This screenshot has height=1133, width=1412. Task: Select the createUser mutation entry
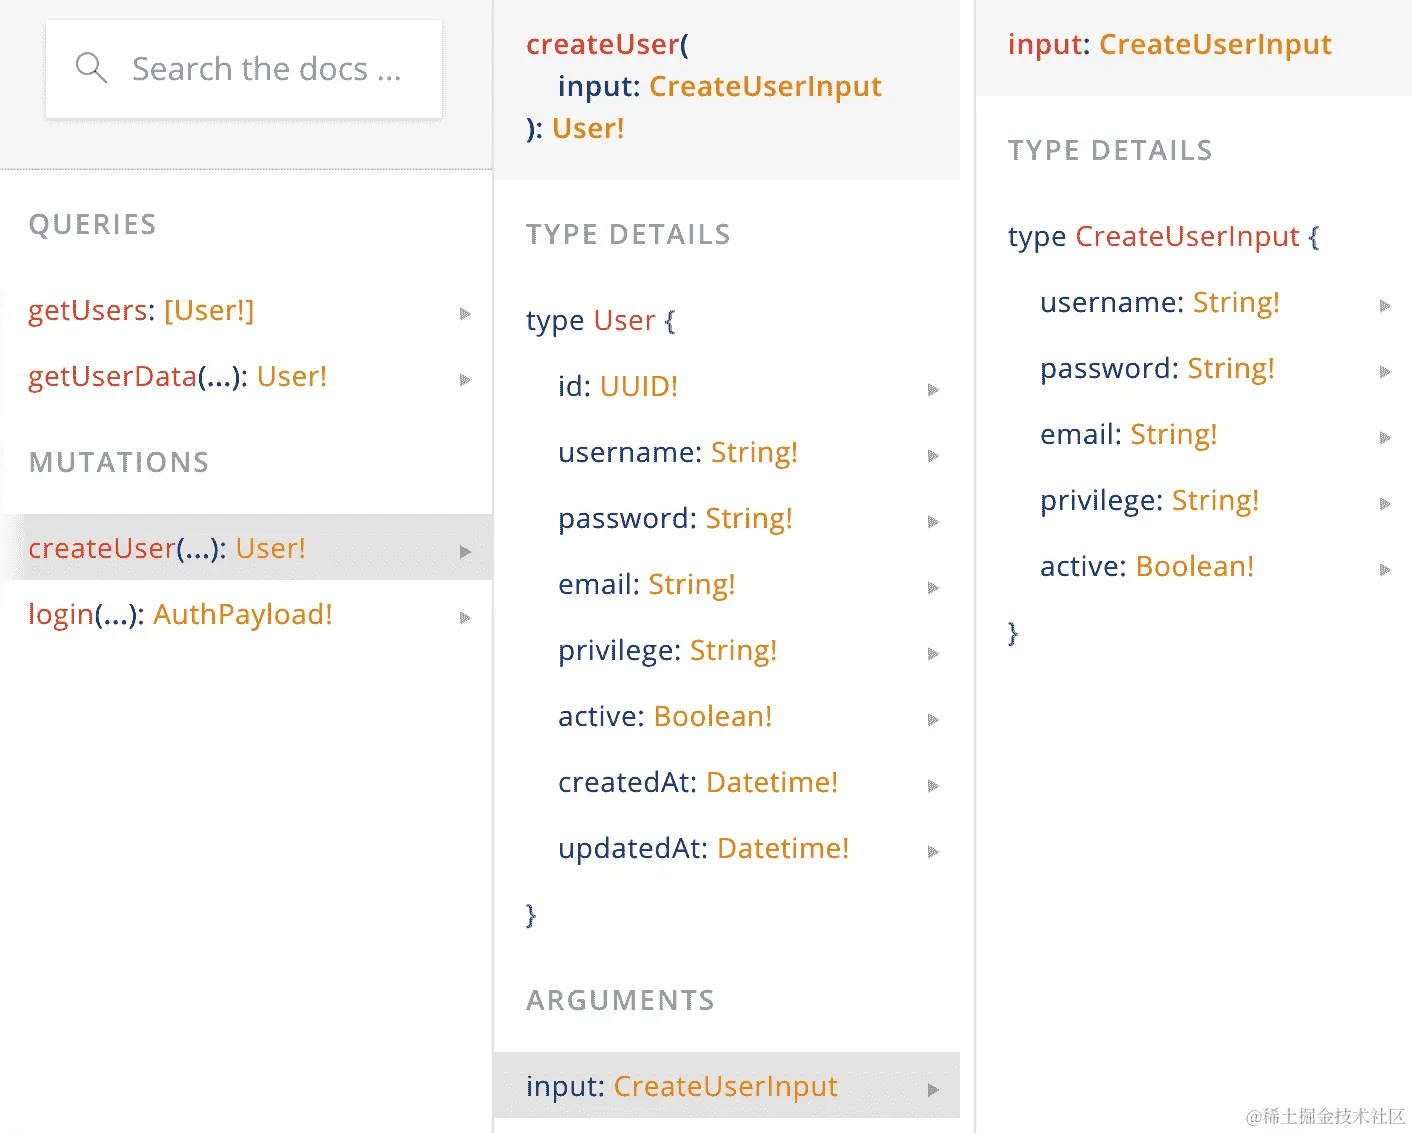pyautogui.click(x=167, y=549)
